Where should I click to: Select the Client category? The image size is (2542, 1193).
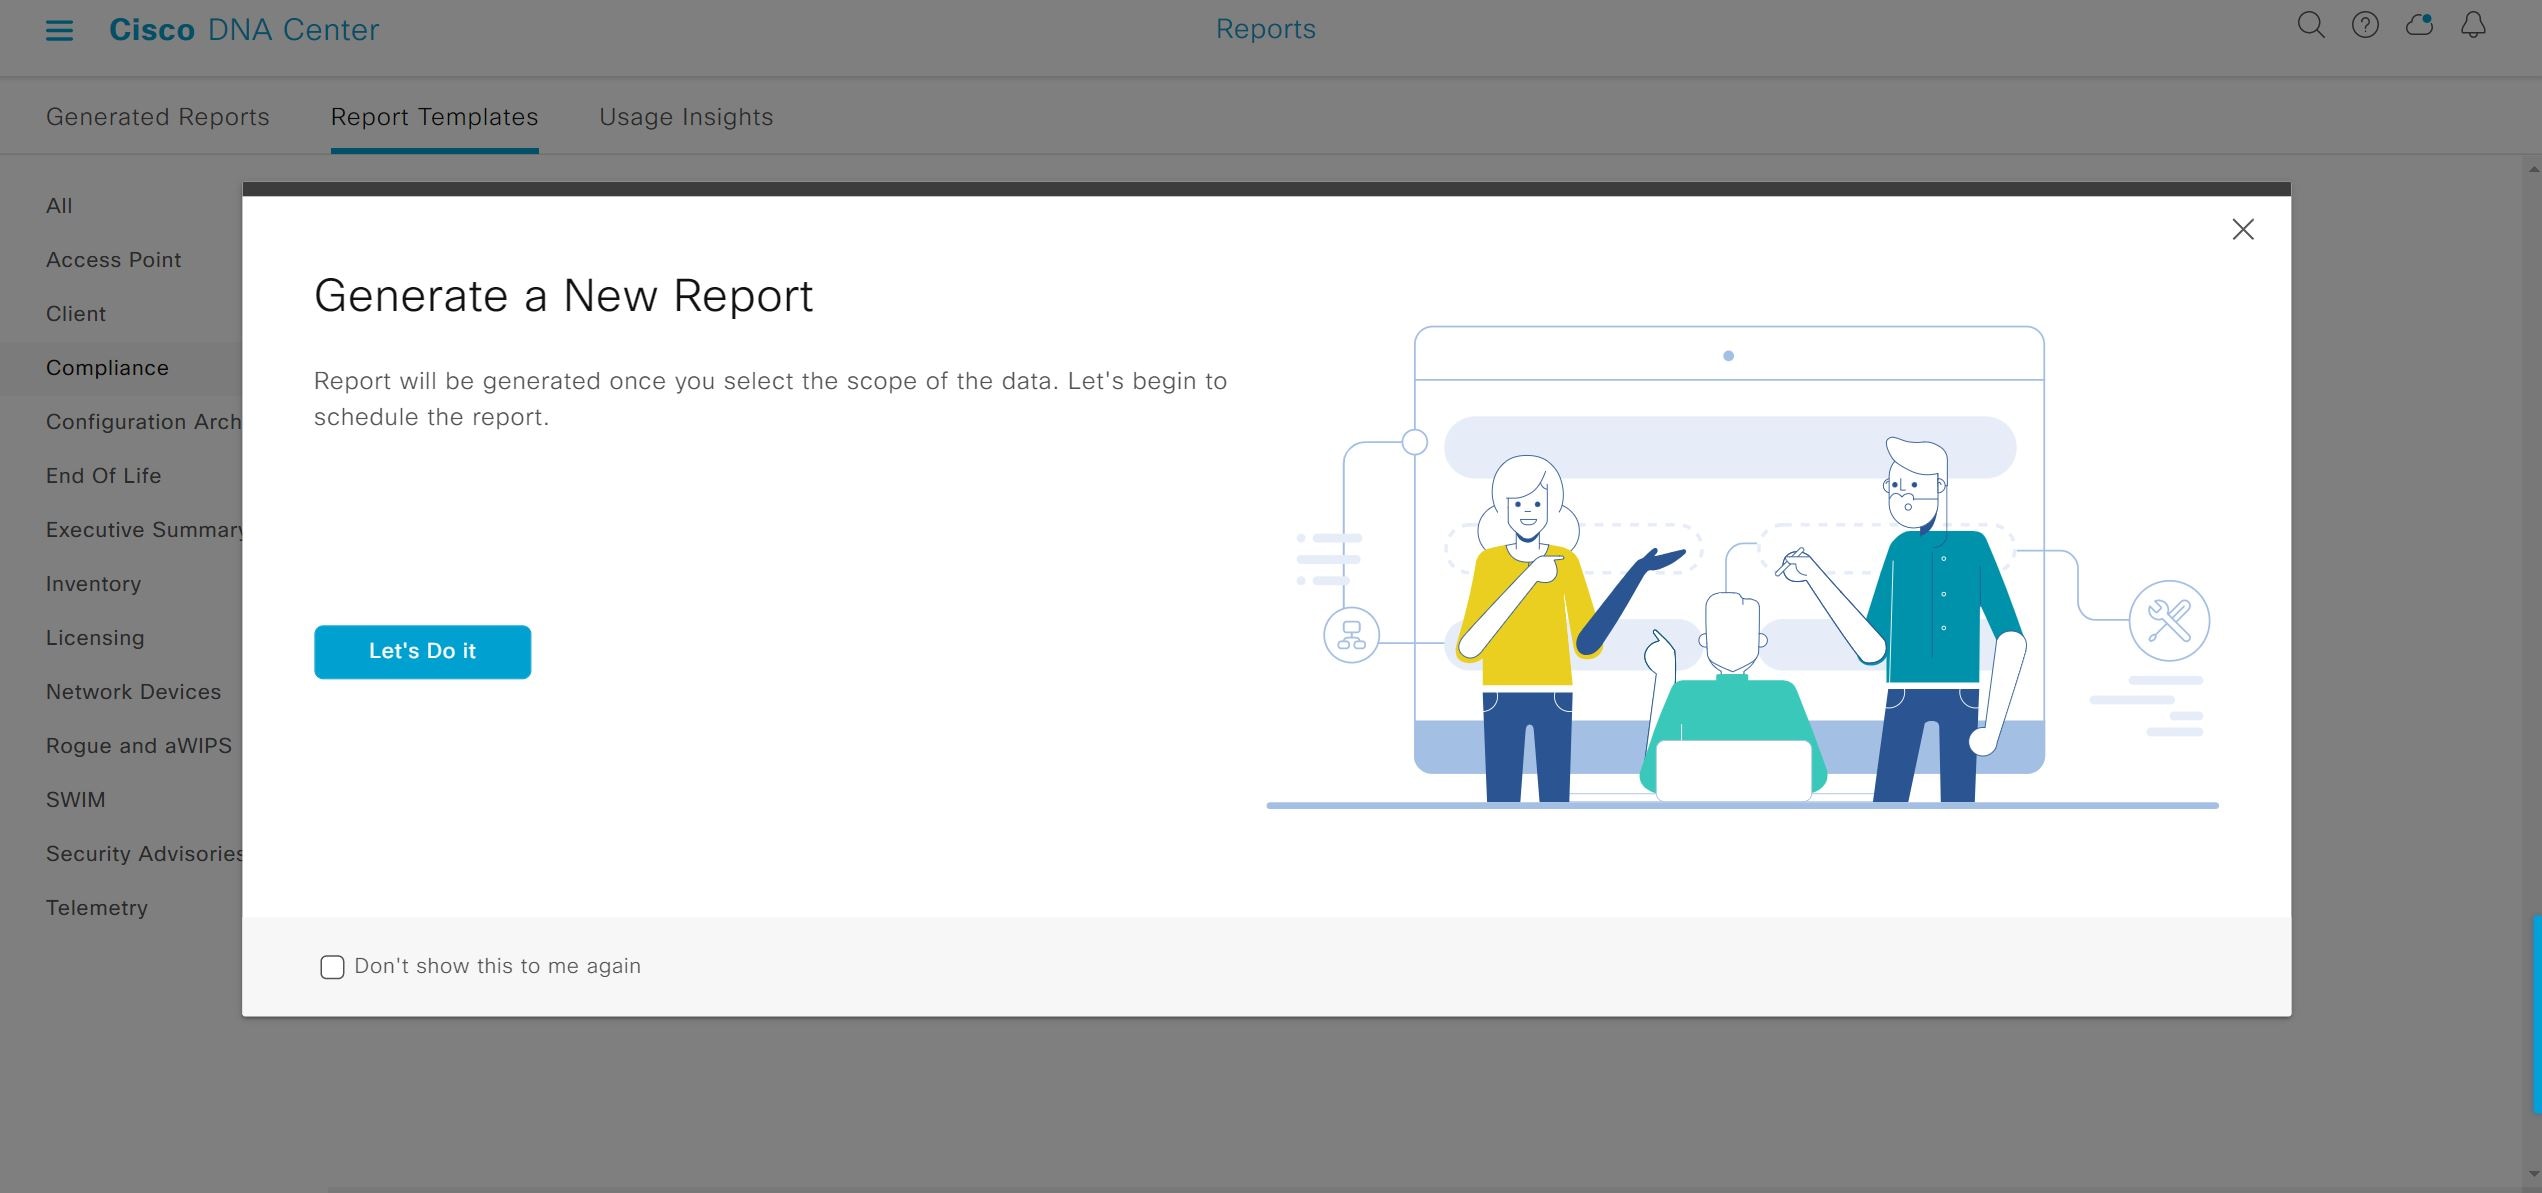[x=76, y=314]
